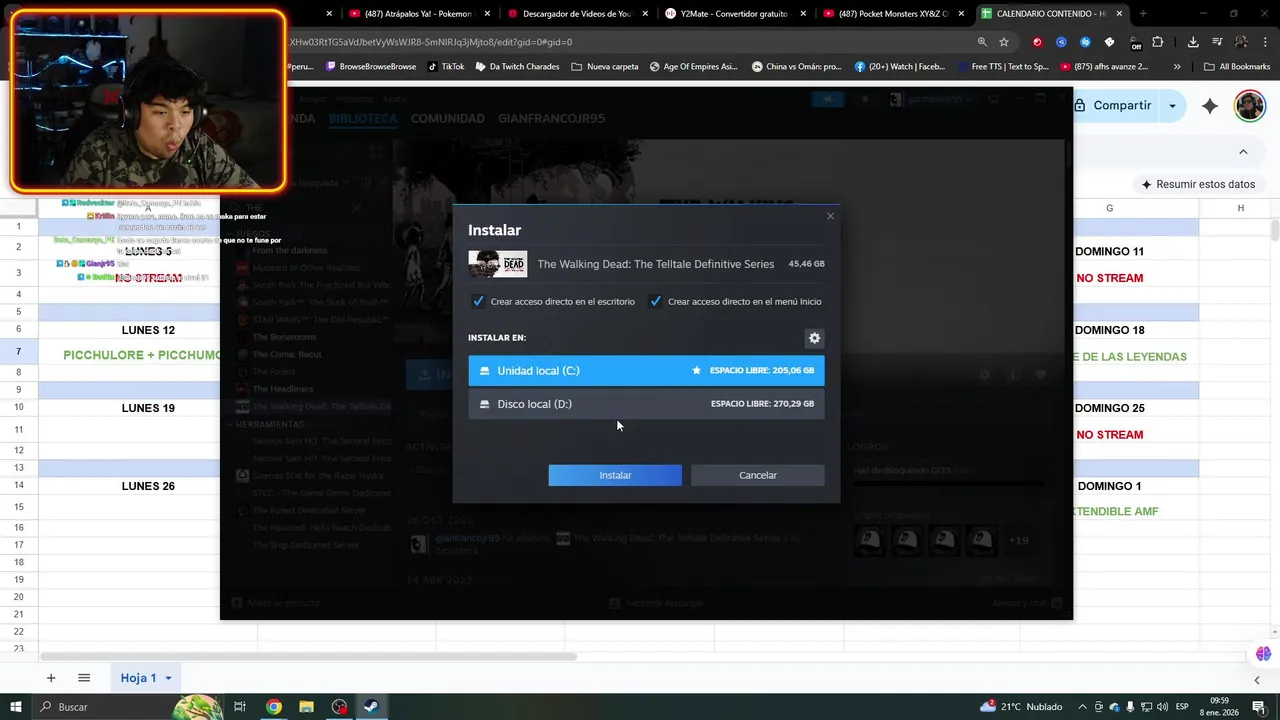
Task: Open the China vs Omán bookmark
Action: [795, 67]
